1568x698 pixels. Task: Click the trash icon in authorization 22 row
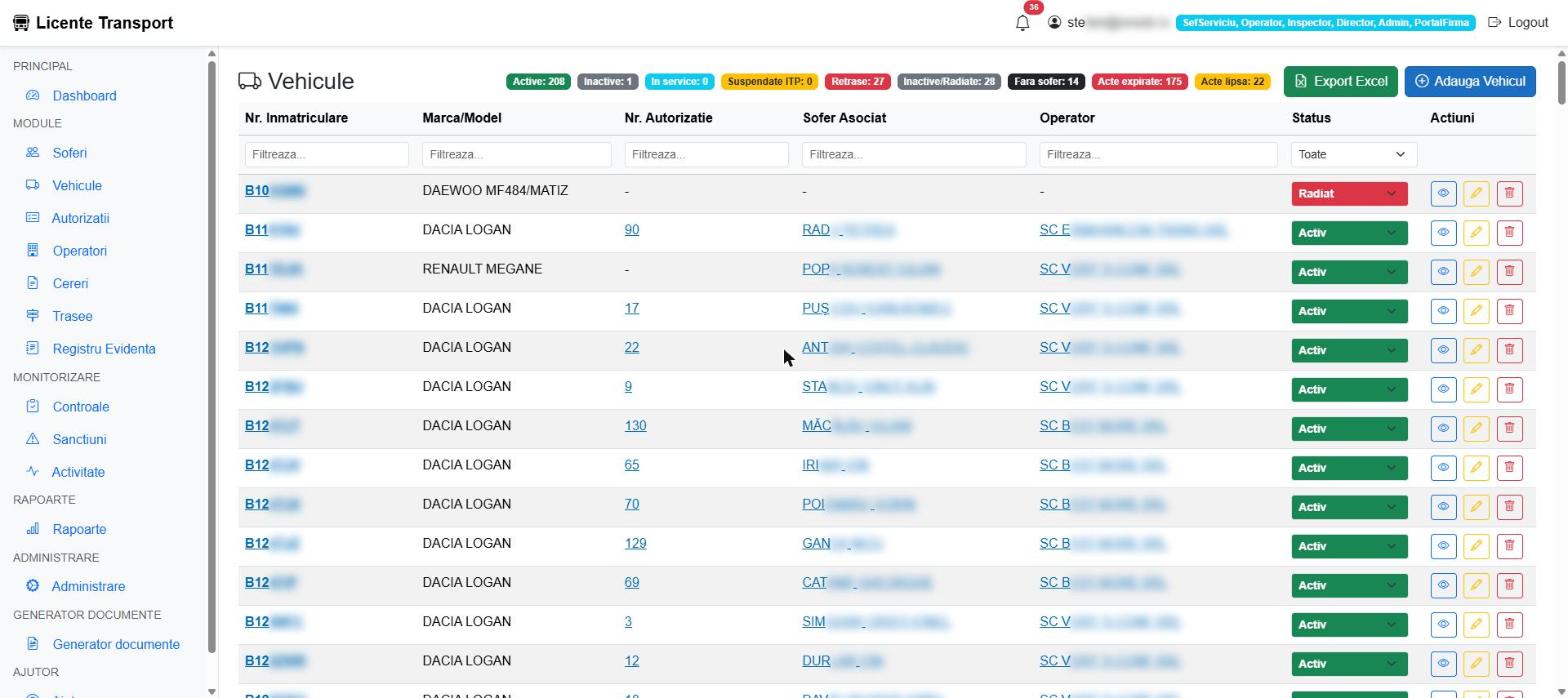click(x=1509, y=350)
